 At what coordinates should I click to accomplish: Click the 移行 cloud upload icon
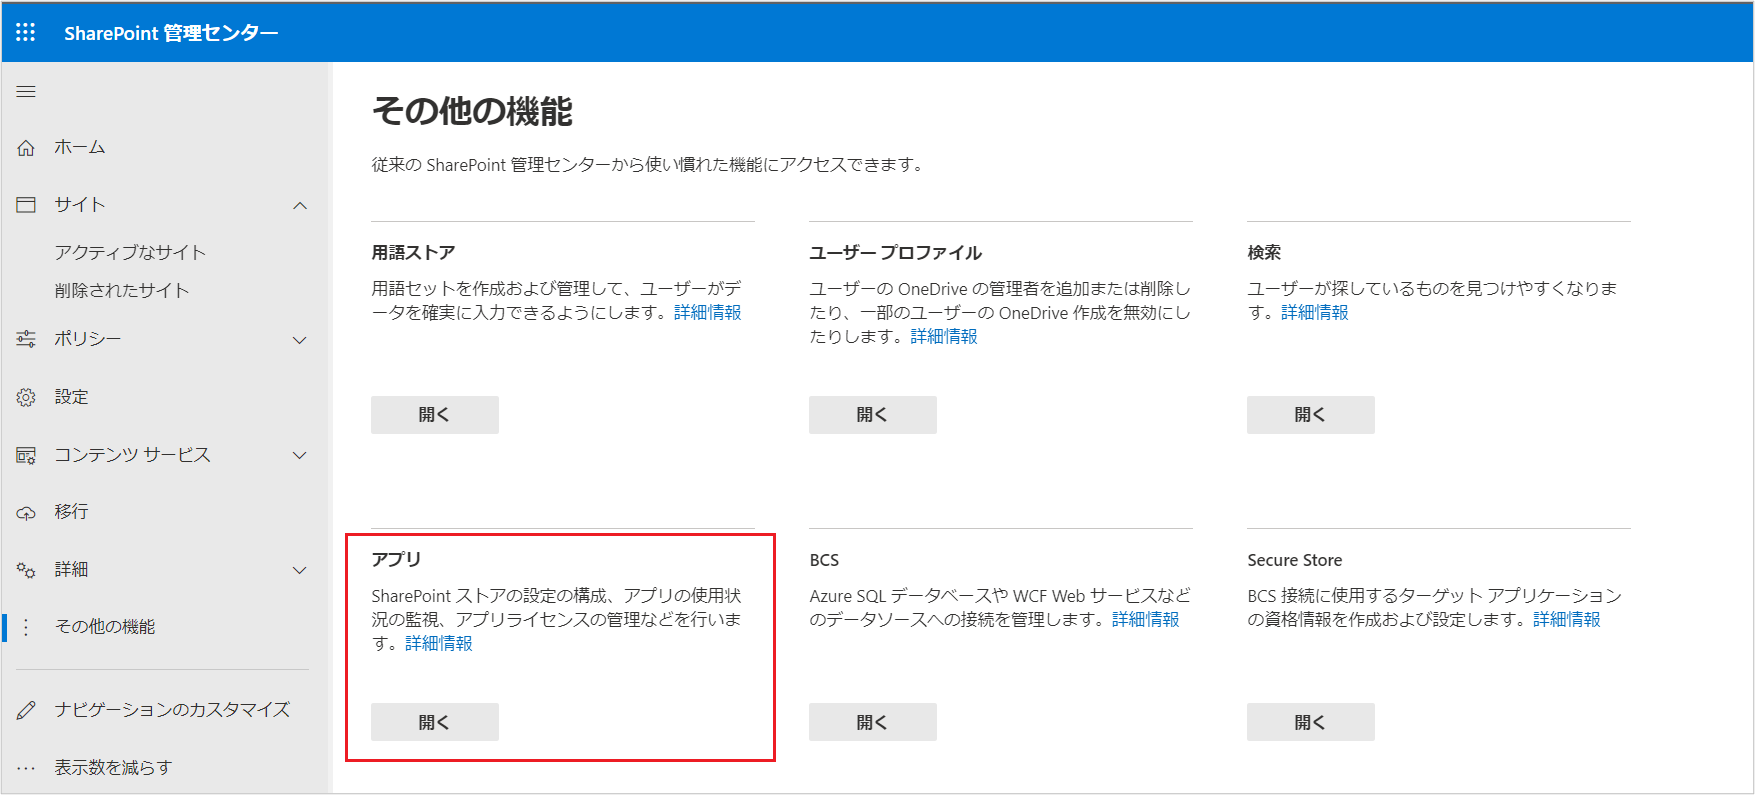tap(26, 512)
